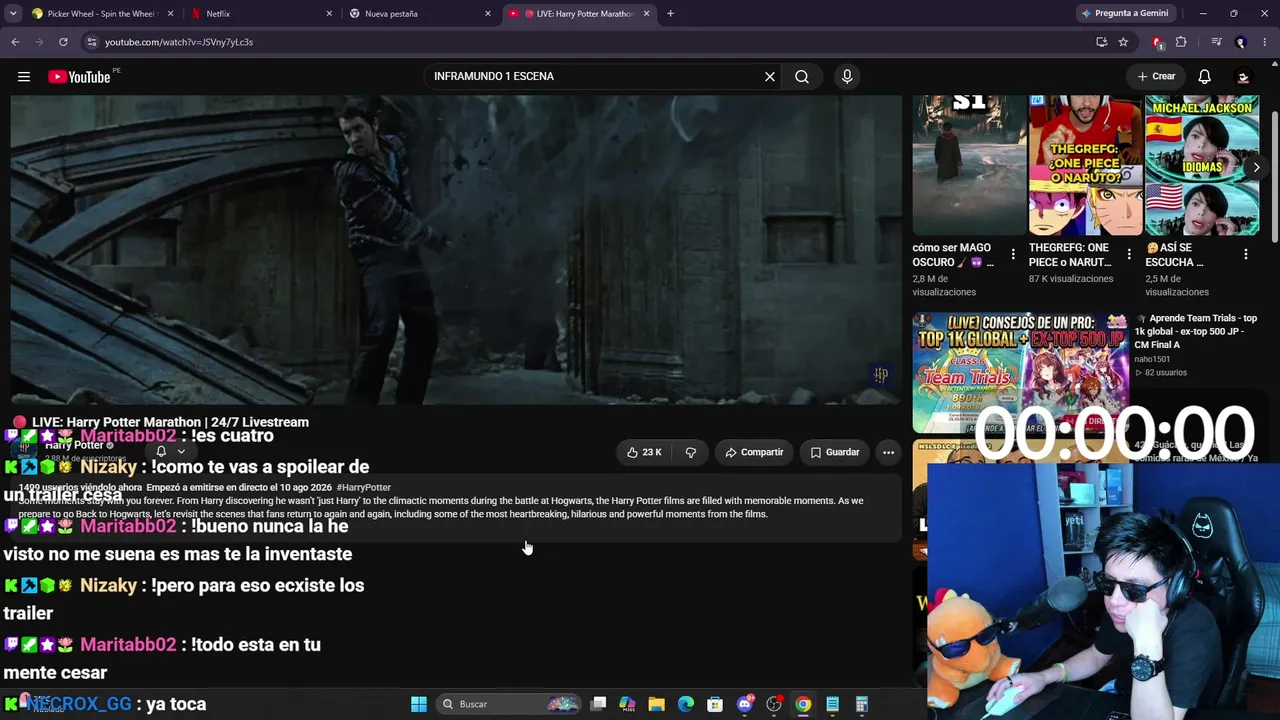Image resolution: width=1280 pixels, height=720 pixels.
Task: Switch to the Nueva pestaña tab
Action: pyautogui.click(x=418, y=14)
